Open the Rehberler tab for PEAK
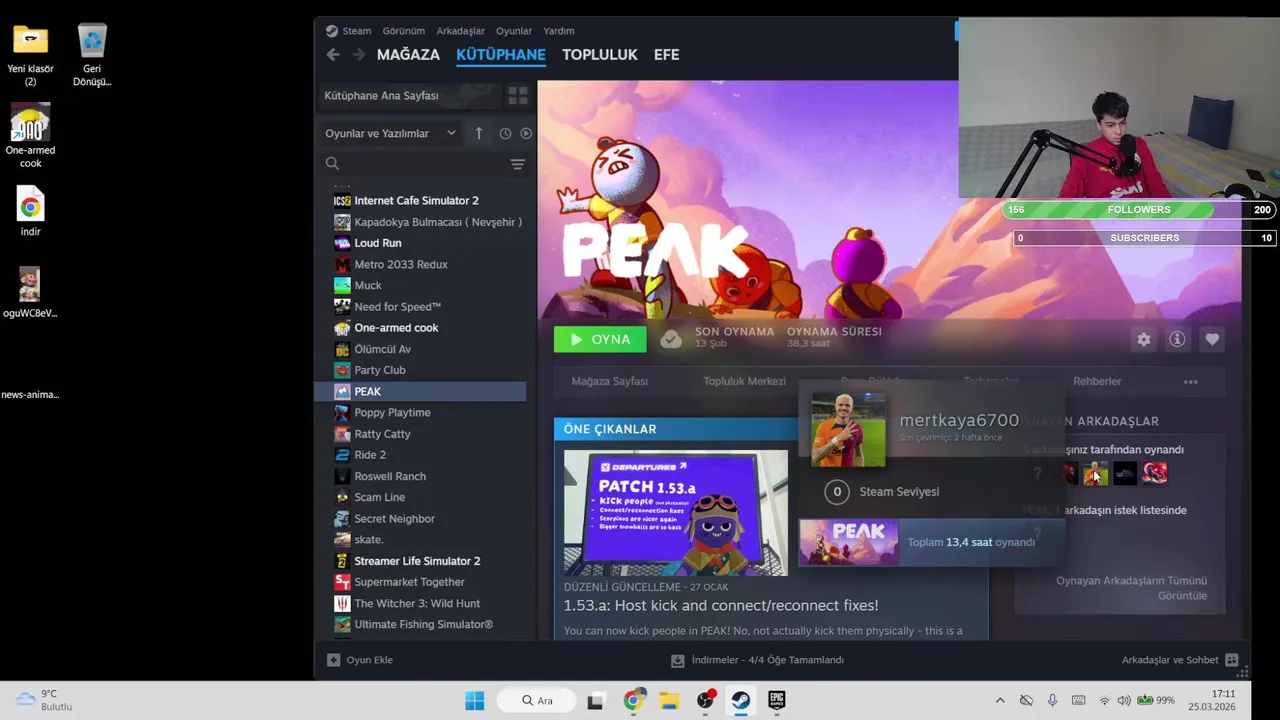The height and width of the screenshot is (720, 1280). [x=1097, y=381]
